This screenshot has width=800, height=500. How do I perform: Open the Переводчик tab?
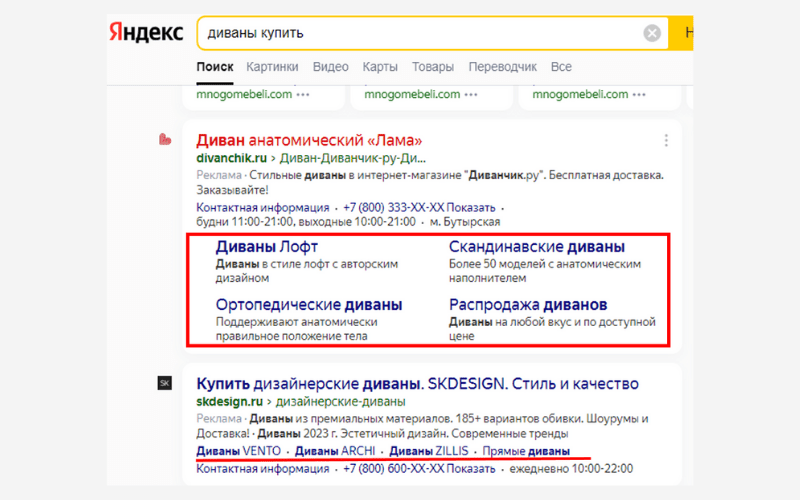503,67
